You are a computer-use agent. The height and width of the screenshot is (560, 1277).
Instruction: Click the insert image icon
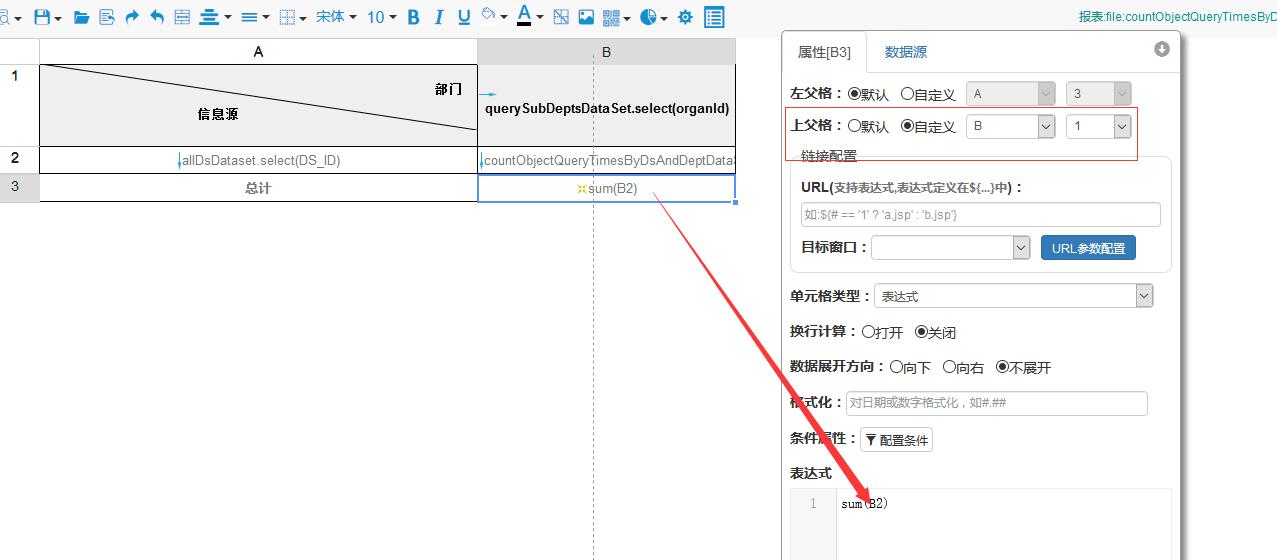[x=586, y=17]
